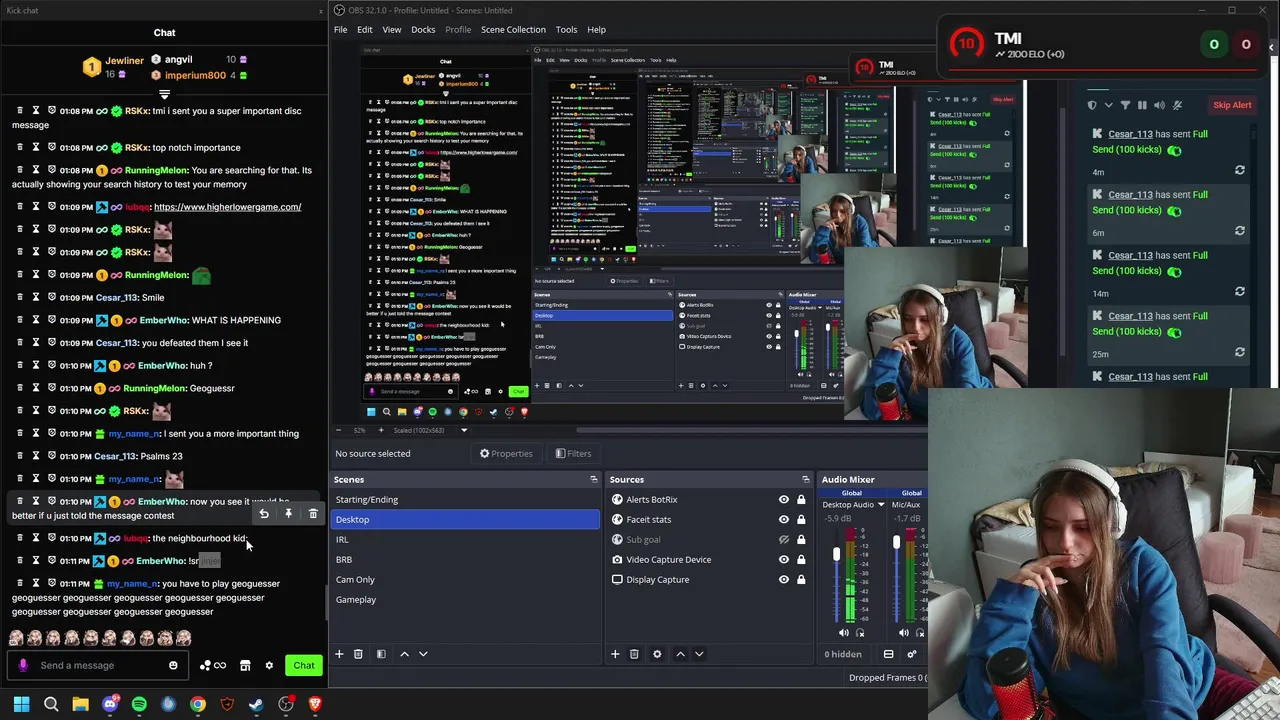The height and width of the screenshot is (720, 1280).
Task: Open chat settings gear in Kick chat
Action: 269,666
